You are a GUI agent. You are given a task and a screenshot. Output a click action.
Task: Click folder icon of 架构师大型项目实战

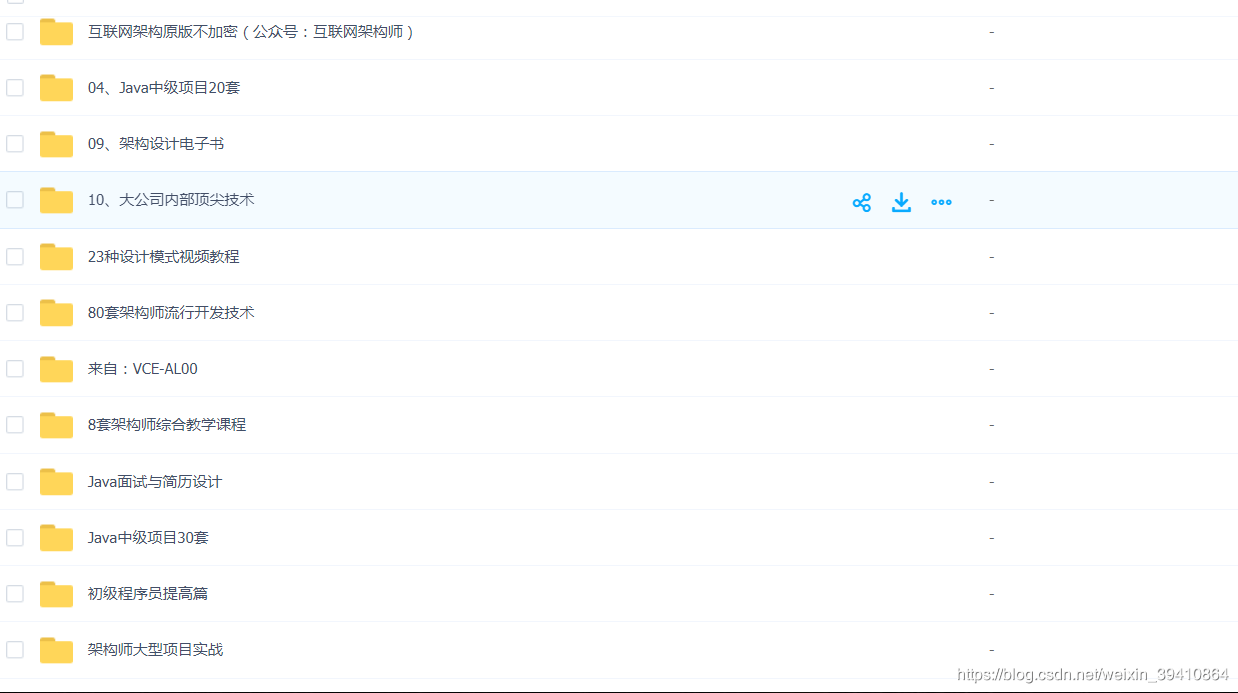pos(57,650)
